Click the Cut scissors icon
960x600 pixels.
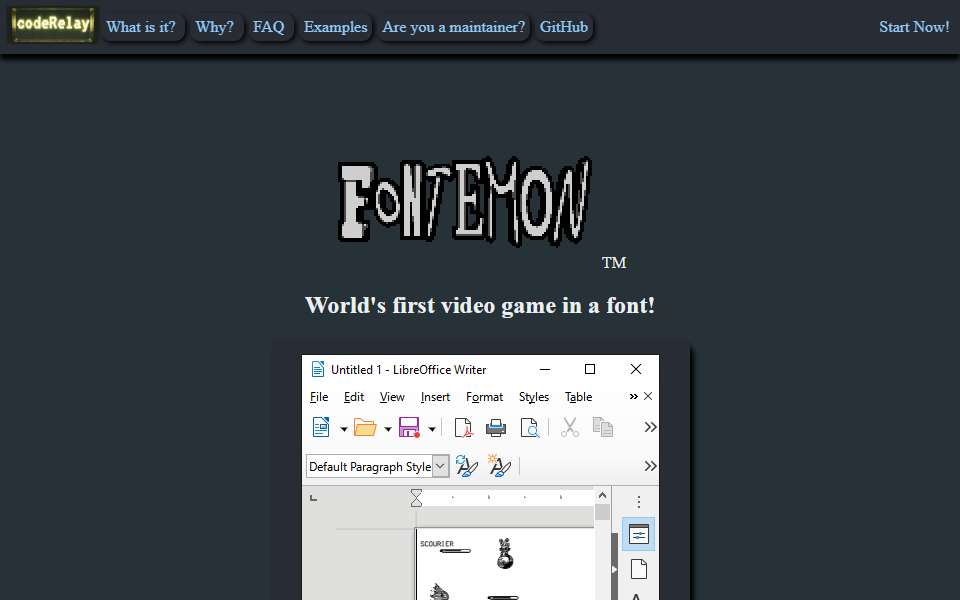570,427
